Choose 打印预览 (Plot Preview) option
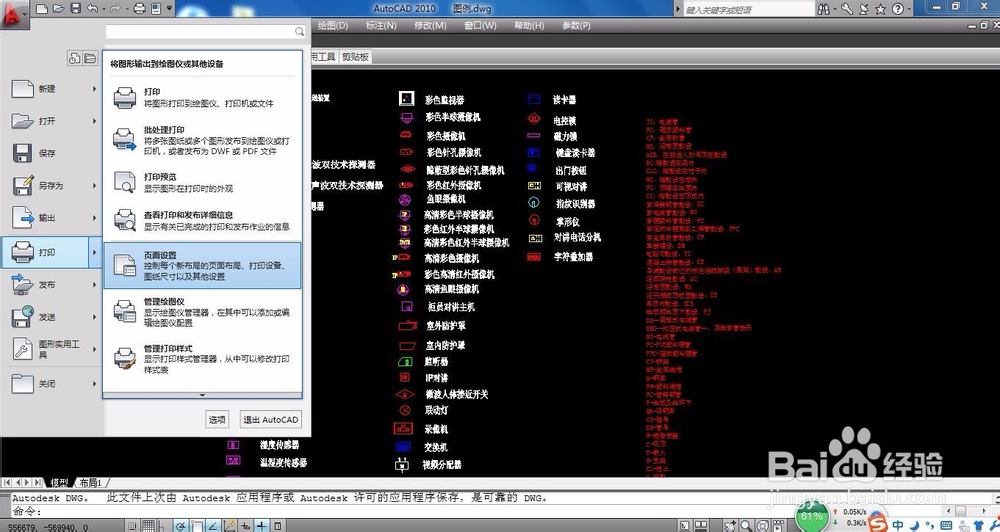1000x532 pixels. [x=203, y=182]
